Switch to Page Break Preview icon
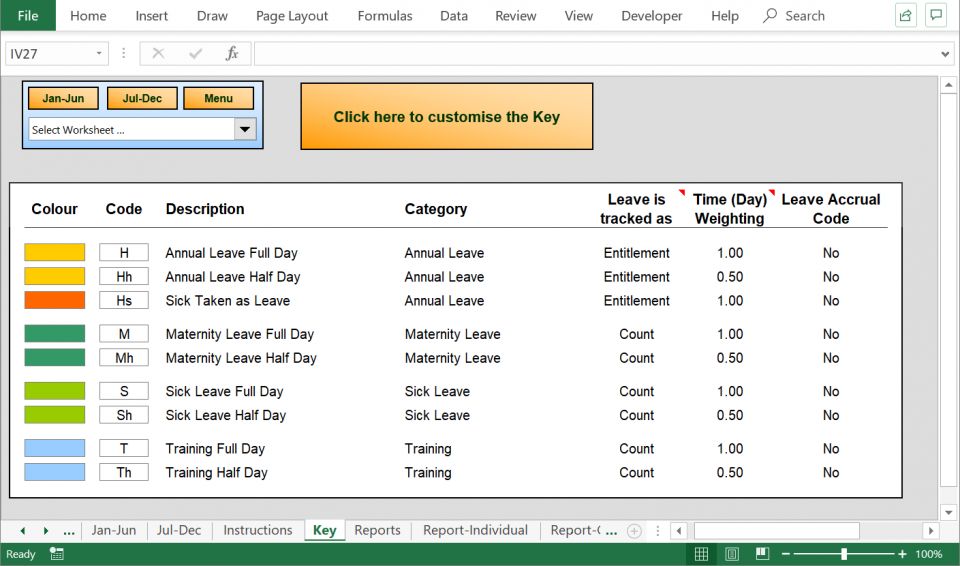The image size is (960, 566). click(762, 554)
